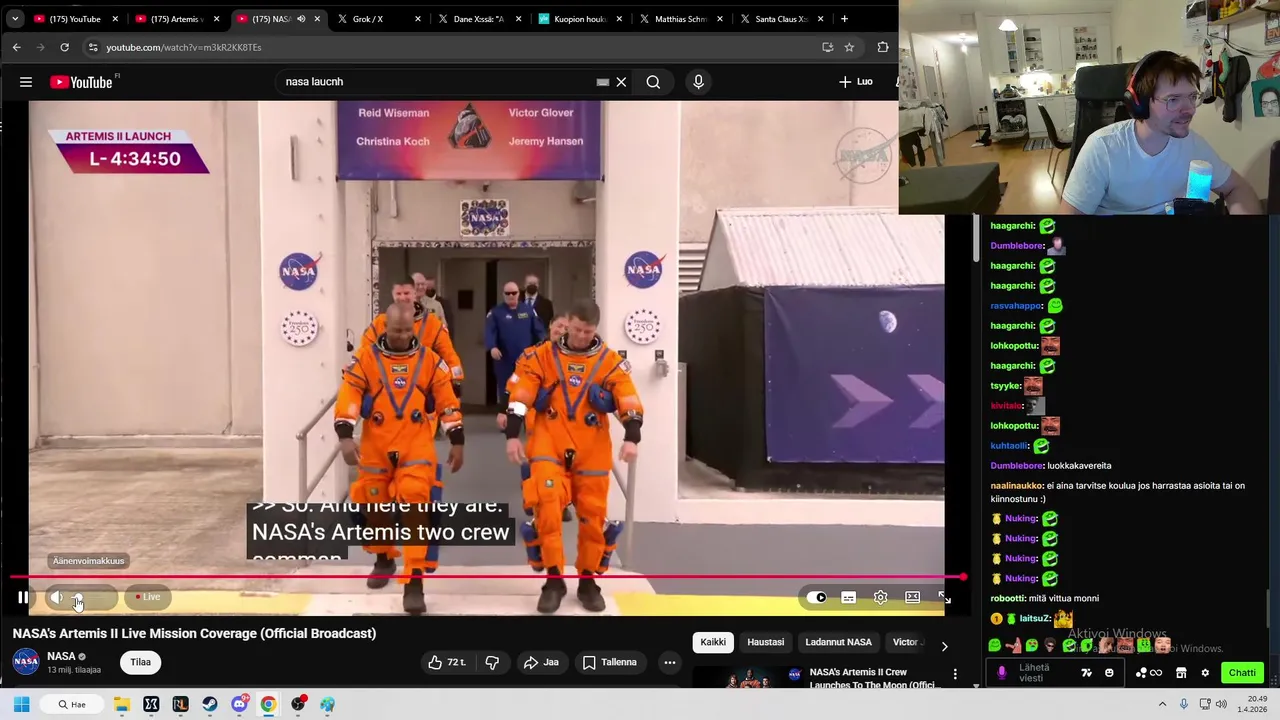Show more filter chips with right arrow
1280x720 pixels.
coord(944,645)
